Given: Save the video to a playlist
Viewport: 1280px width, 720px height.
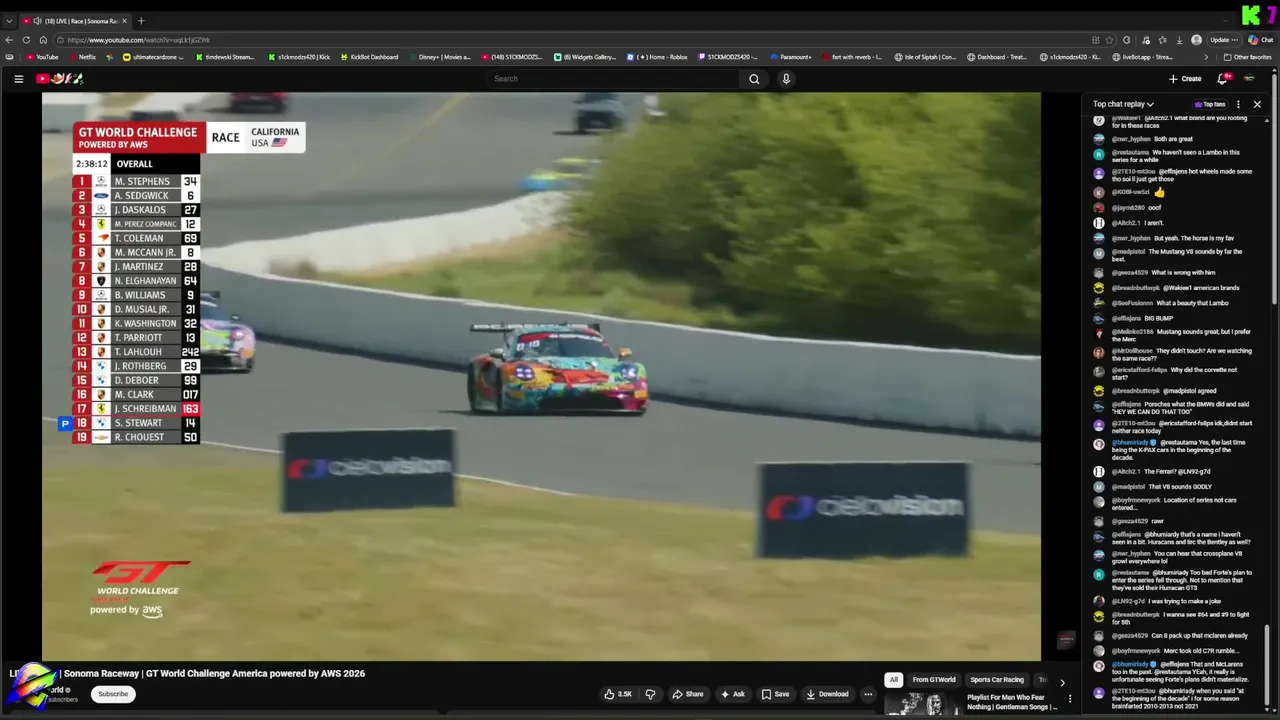Looking at the screenshot, I should (x=775, y=694).
